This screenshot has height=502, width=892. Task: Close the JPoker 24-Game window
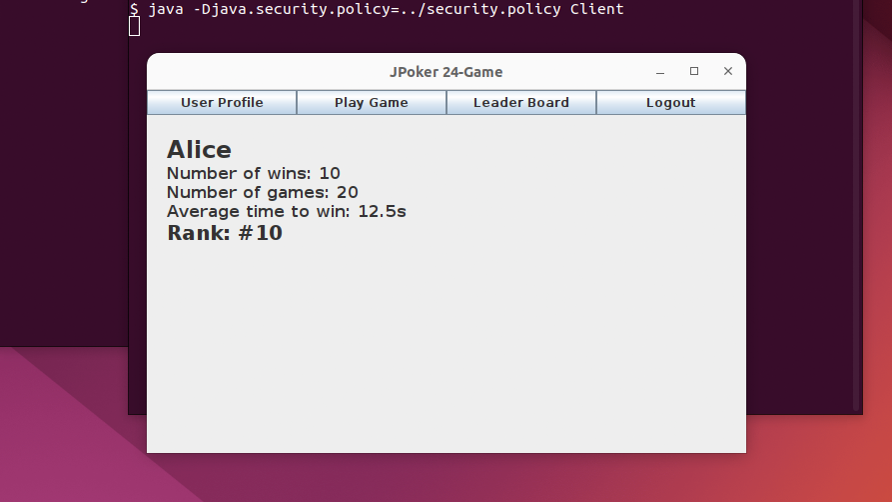coord(728,71)
